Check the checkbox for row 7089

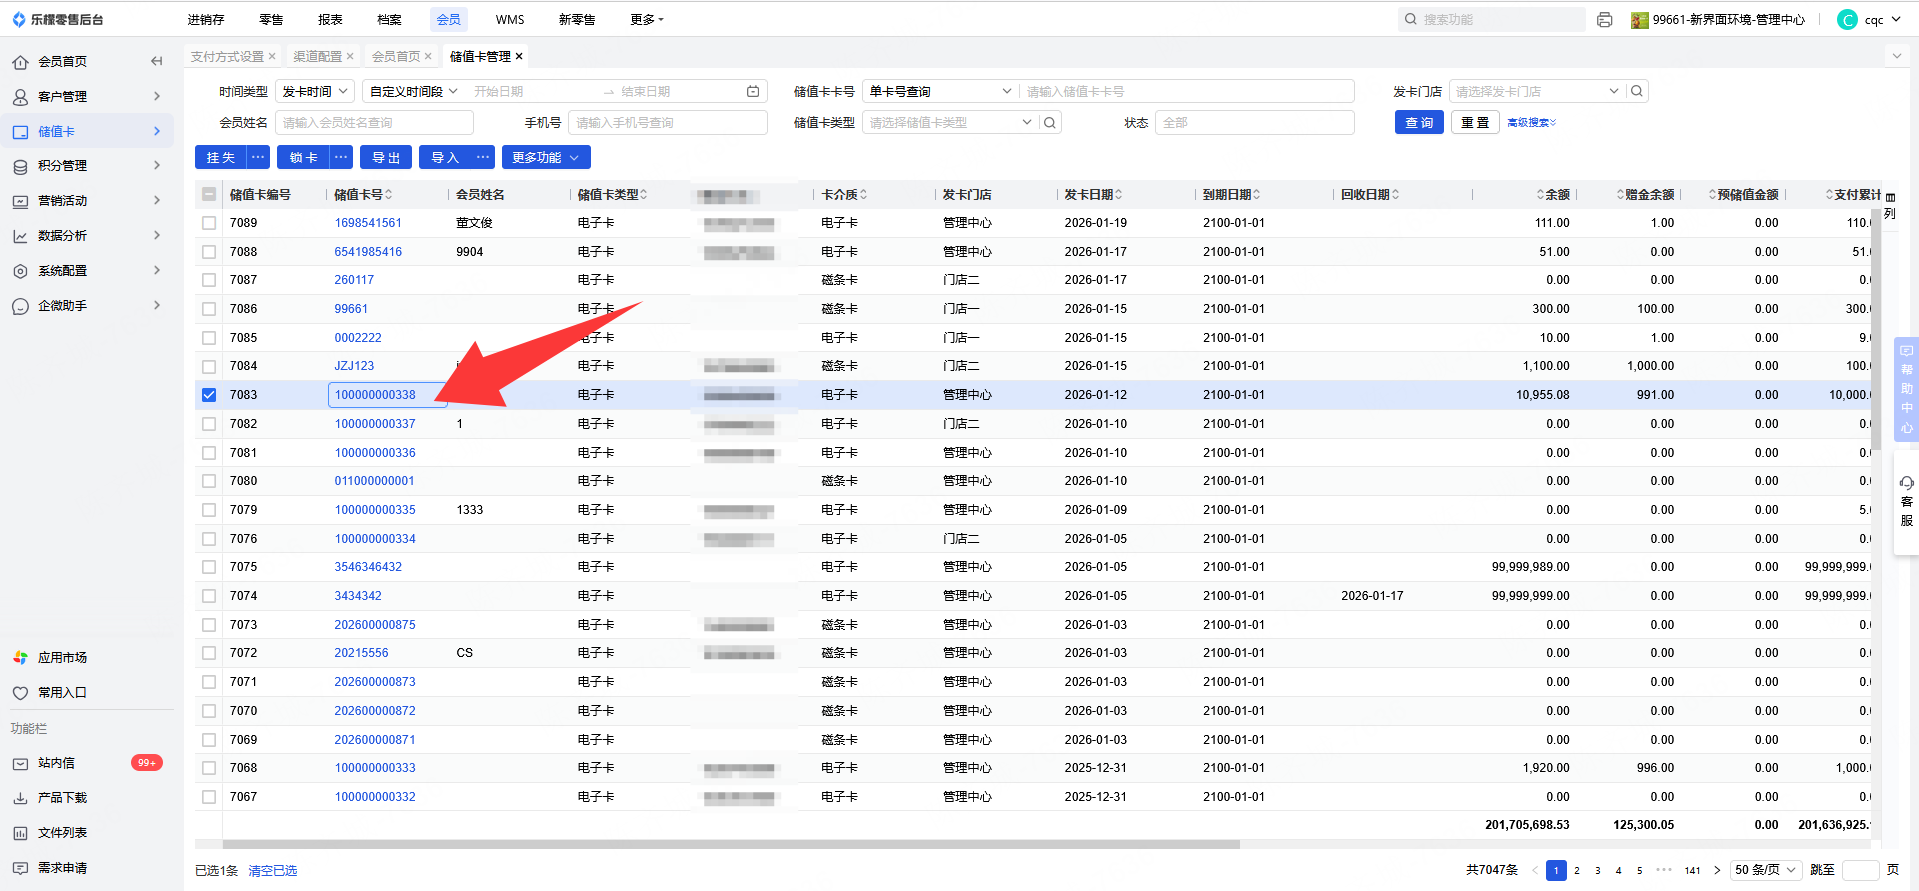coord(209,223)
